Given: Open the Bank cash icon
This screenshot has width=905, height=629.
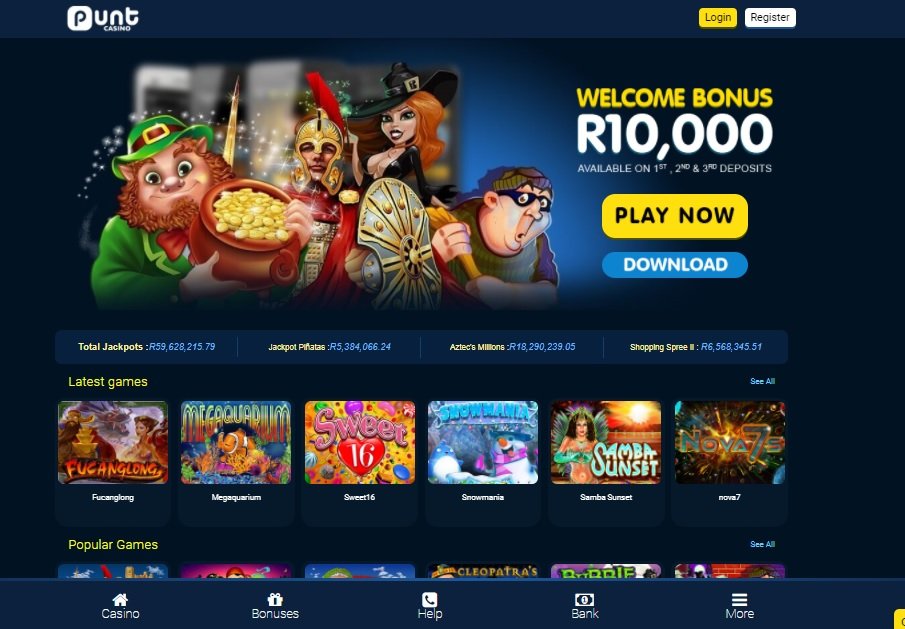Looking at the screenshot, I should (585, 600).
